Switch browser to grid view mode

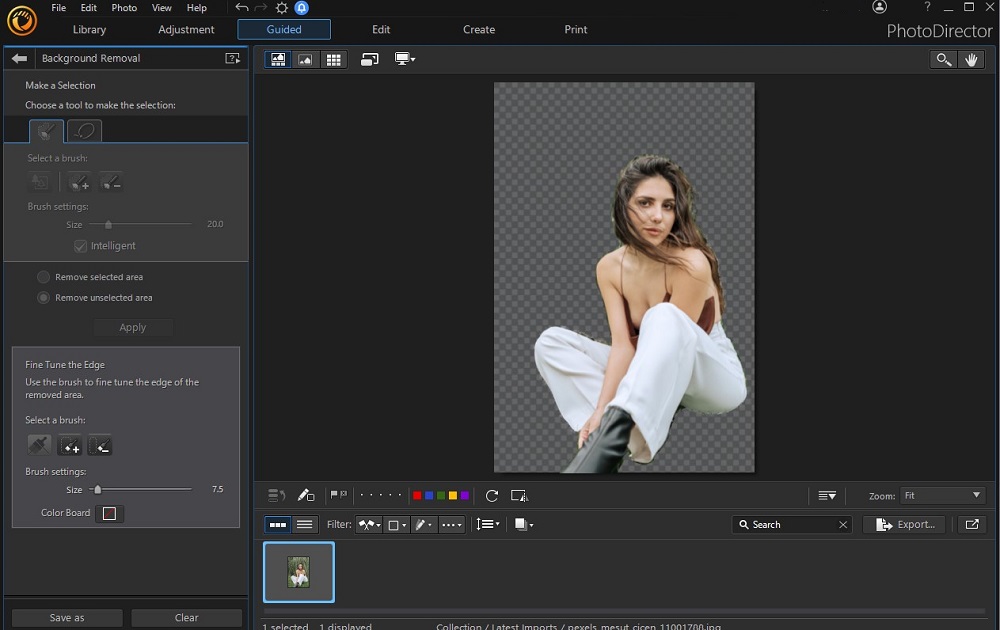[336, 59]
